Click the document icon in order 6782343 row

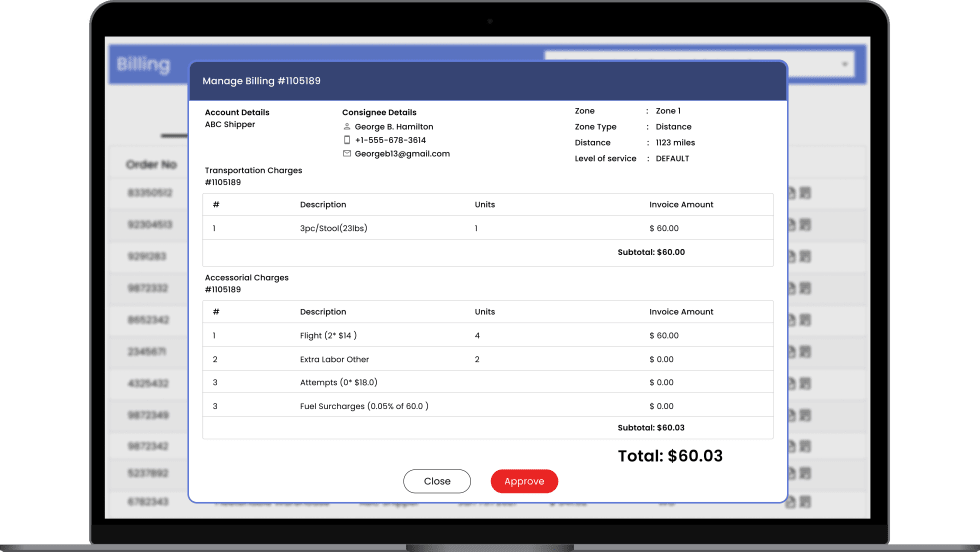[x=792, y=501]
